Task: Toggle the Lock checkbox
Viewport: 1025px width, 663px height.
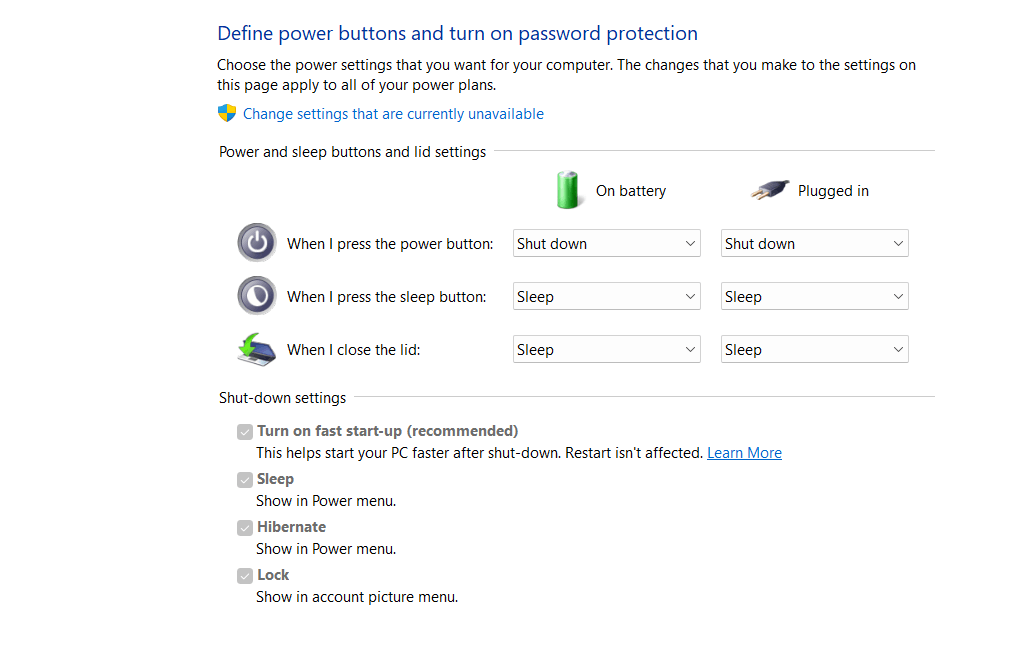Action: [x=244, y=575]
